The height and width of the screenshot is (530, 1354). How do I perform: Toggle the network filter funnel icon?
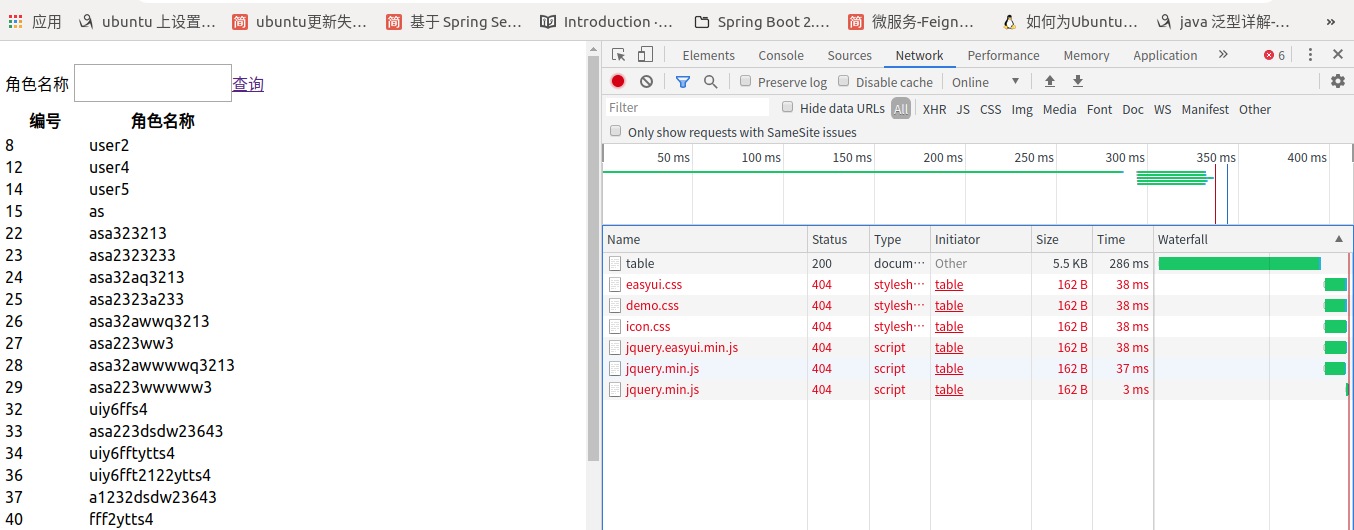(683, 82)
